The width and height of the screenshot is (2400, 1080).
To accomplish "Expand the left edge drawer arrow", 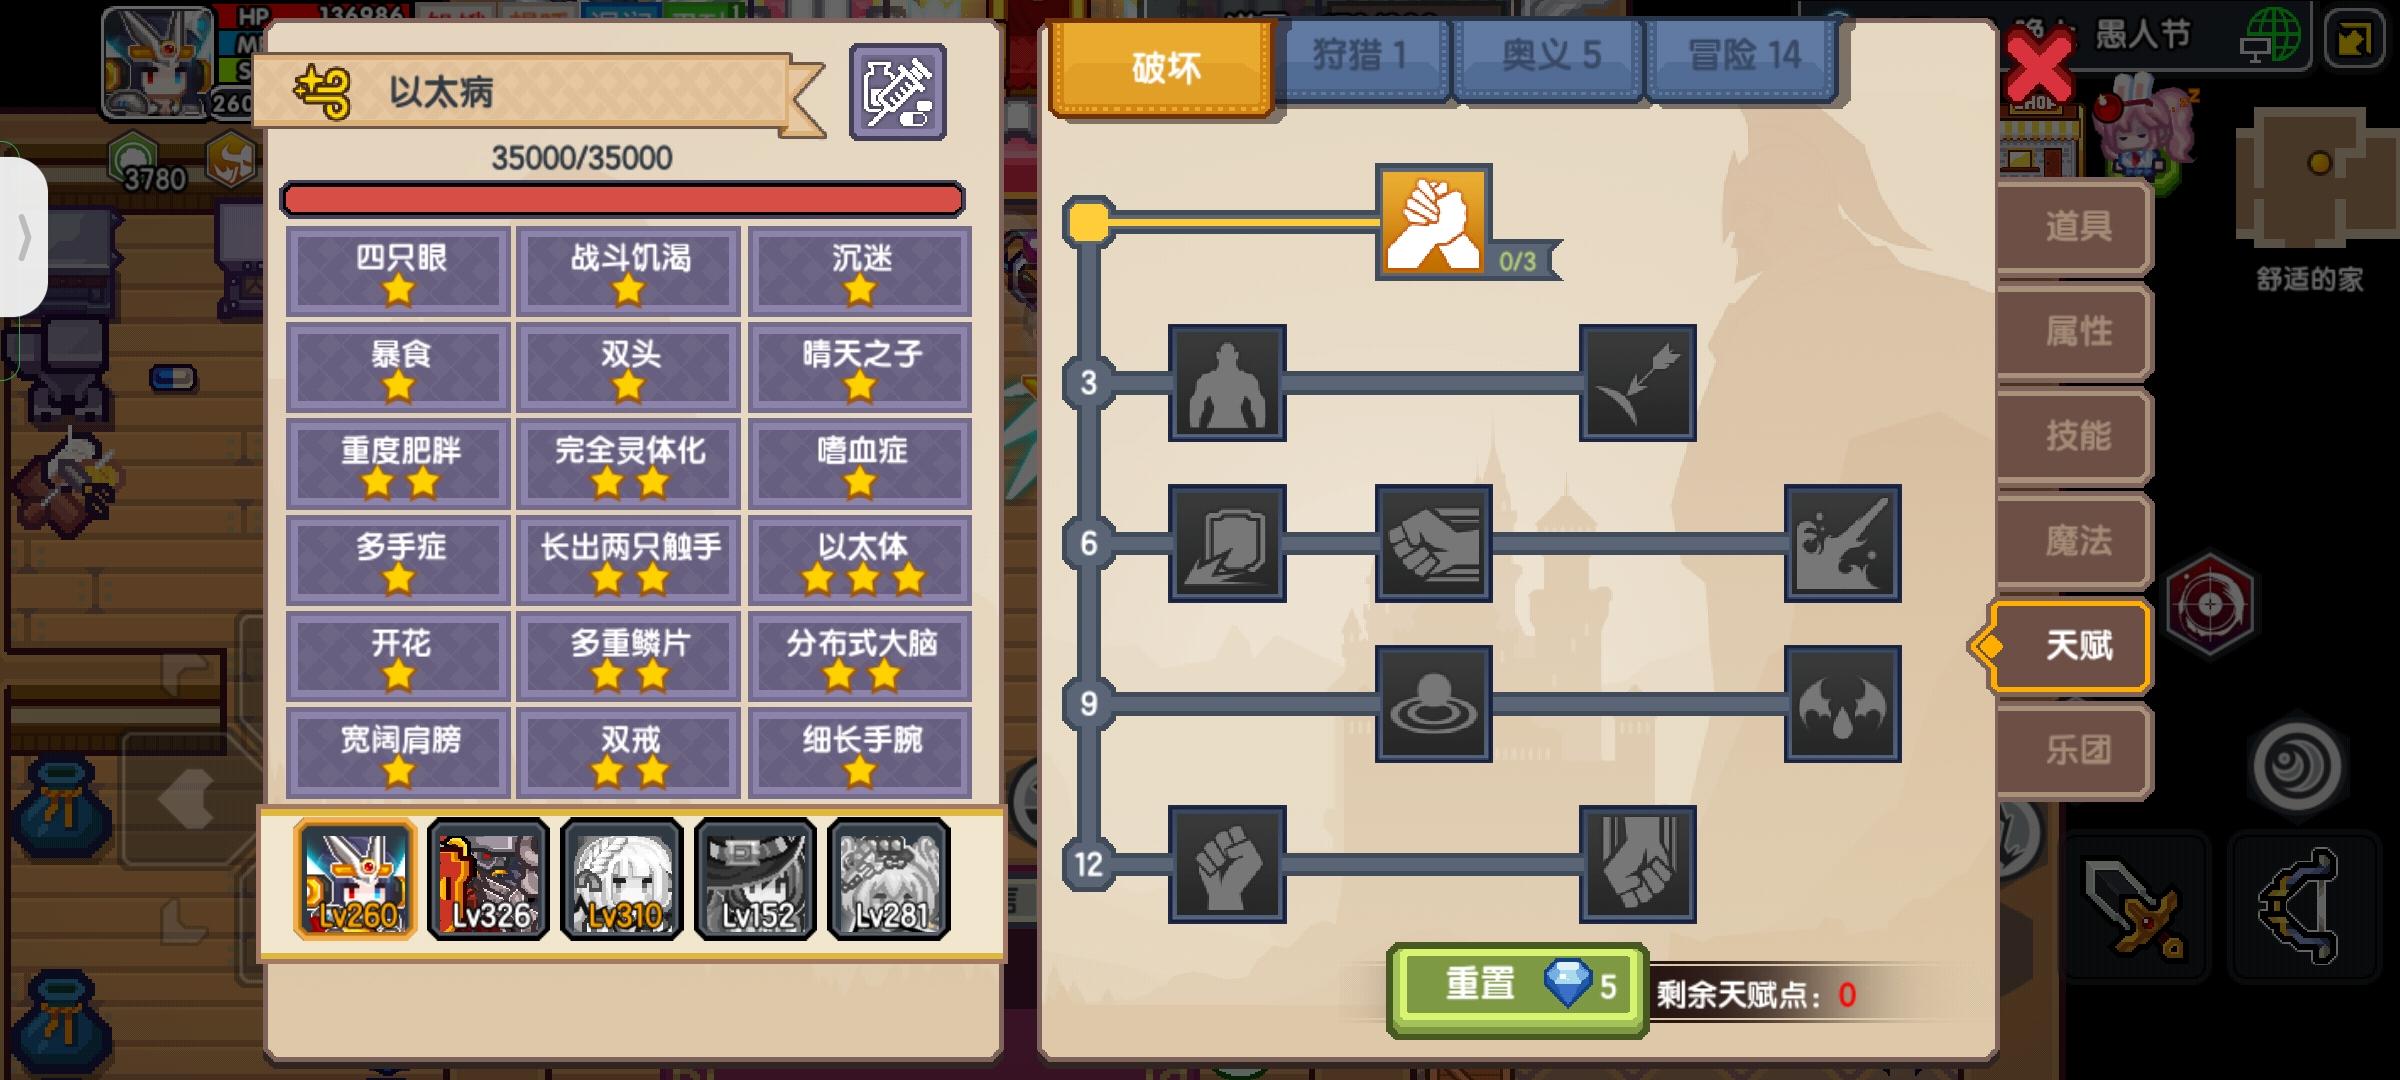I will pos(23,238).
